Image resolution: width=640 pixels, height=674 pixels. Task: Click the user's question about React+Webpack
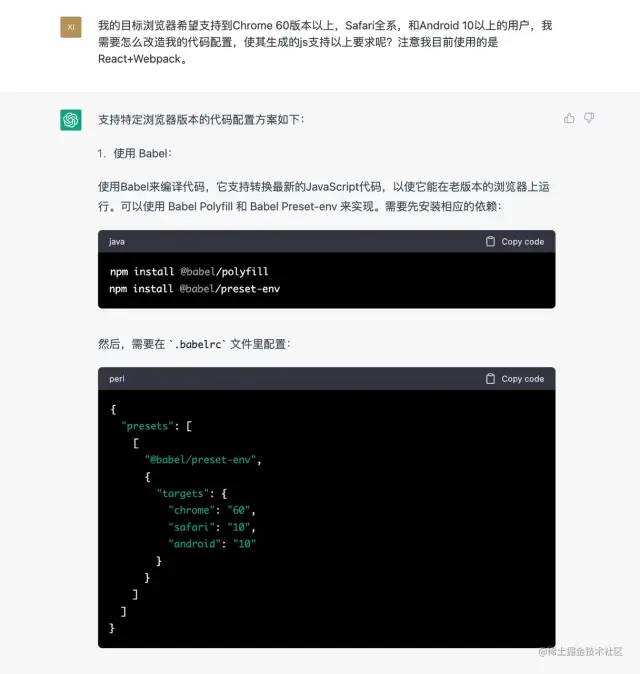click(325, 42)
